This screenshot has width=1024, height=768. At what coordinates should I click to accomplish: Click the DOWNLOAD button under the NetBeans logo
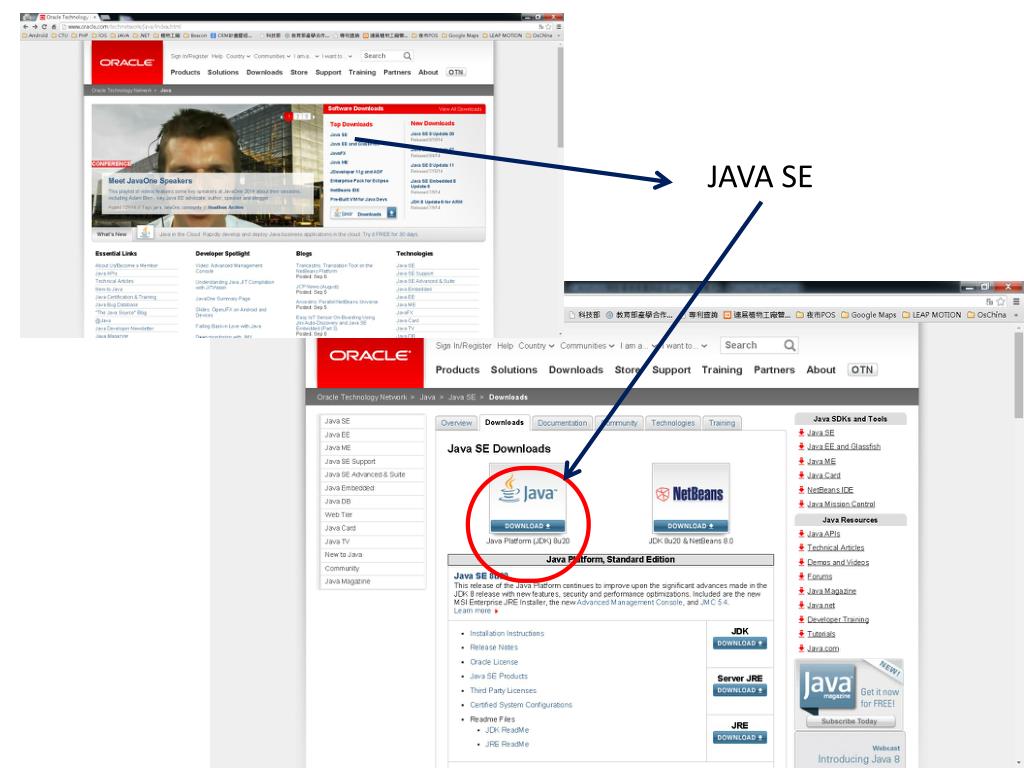[x=690, y=526]
